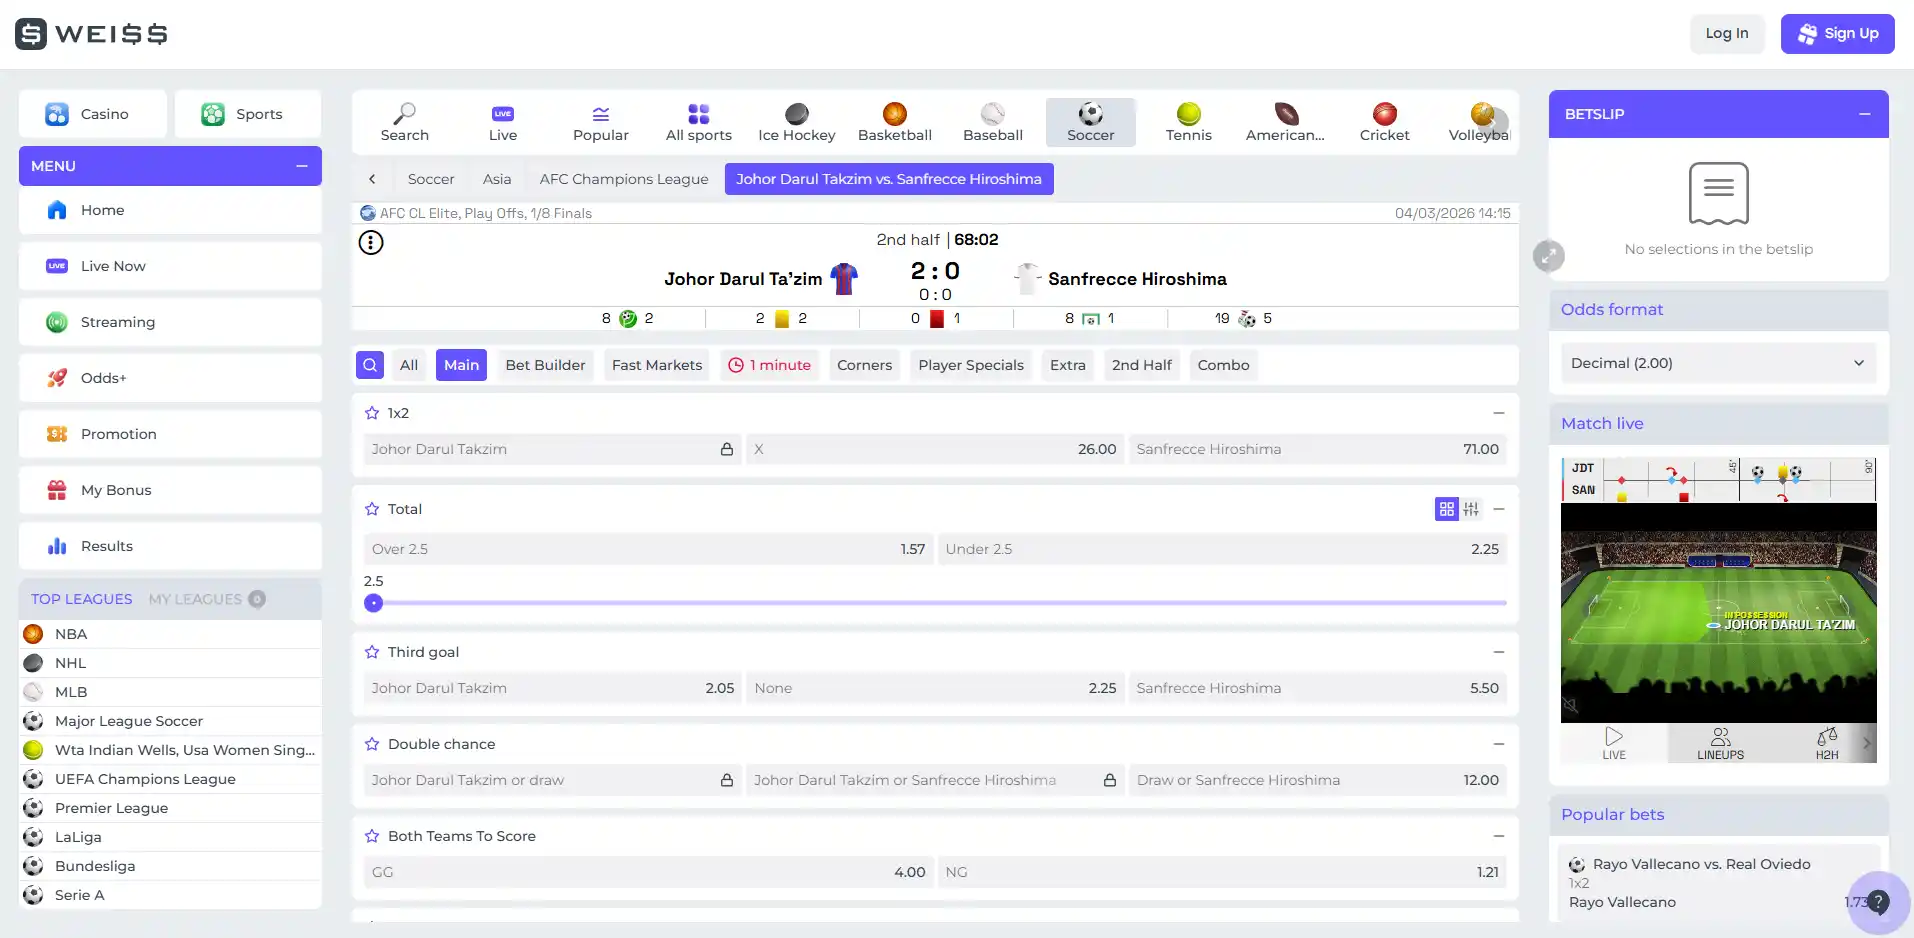The height and width of the screenshot is (938, 1914).
Task: Bet on Sanfrecce Hiroshima 71.00 in 1x2
Action: 1317,449
